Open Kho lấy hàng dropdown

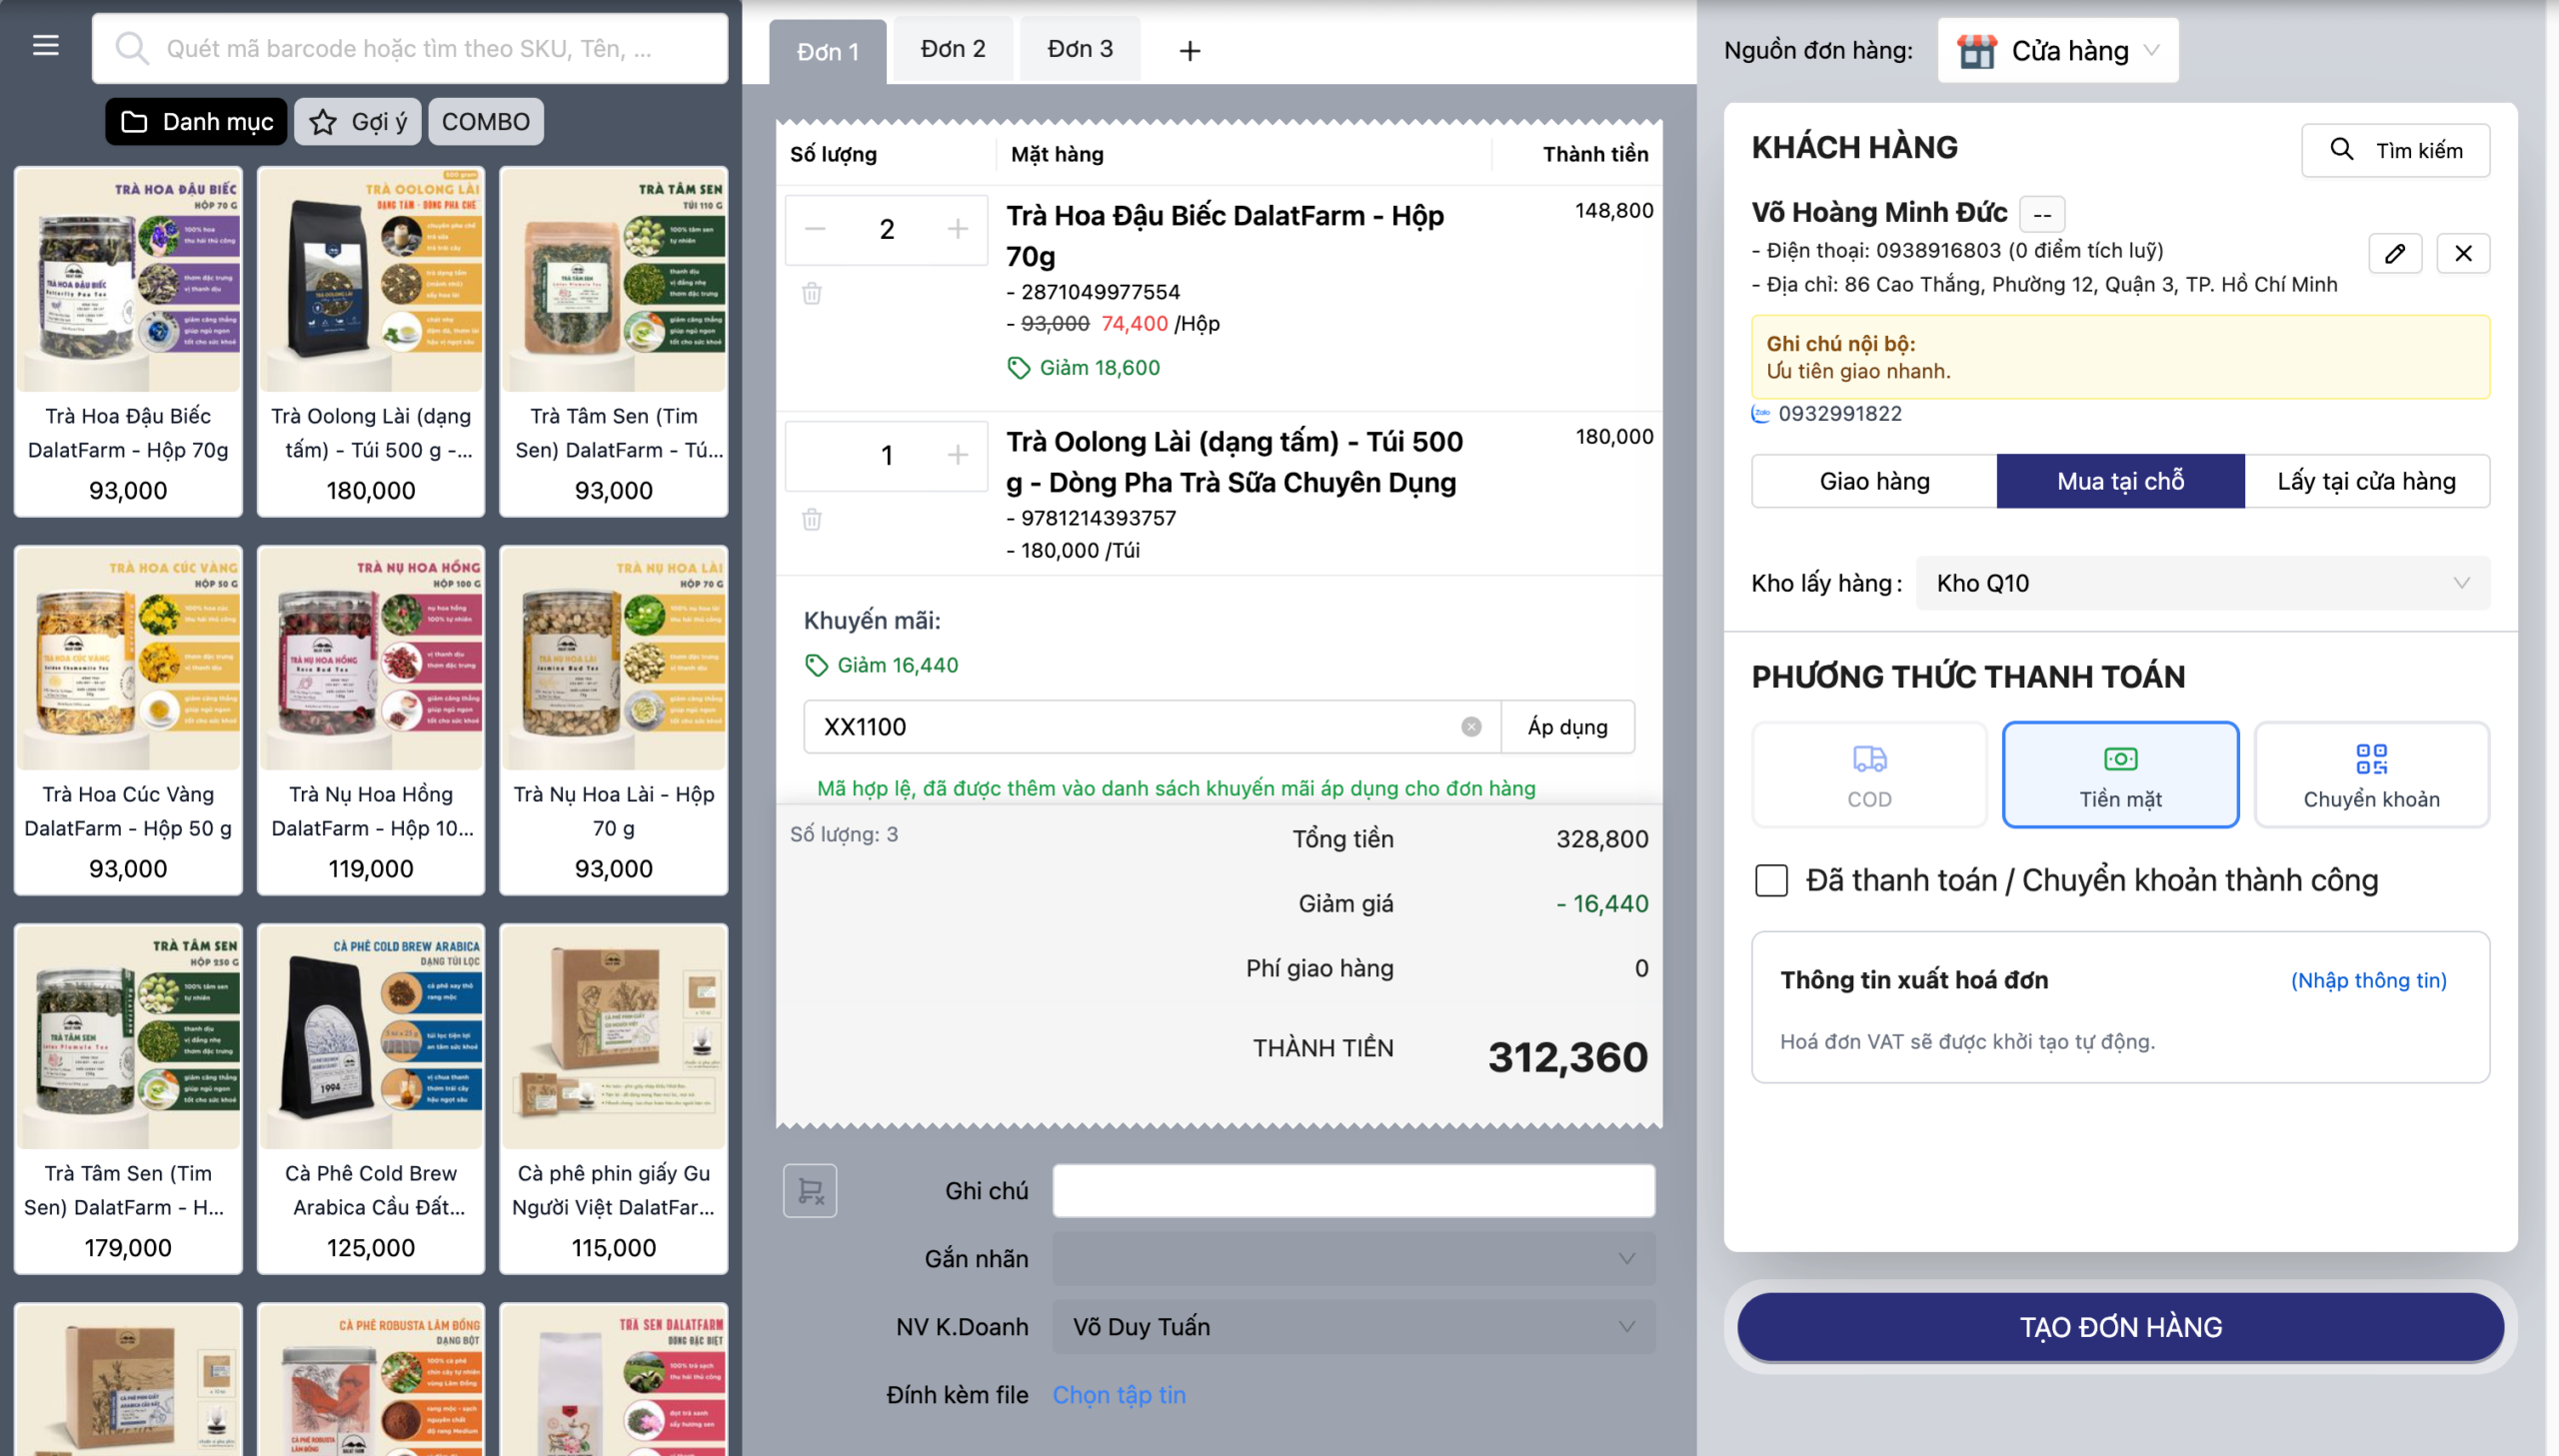[2201, 583]
